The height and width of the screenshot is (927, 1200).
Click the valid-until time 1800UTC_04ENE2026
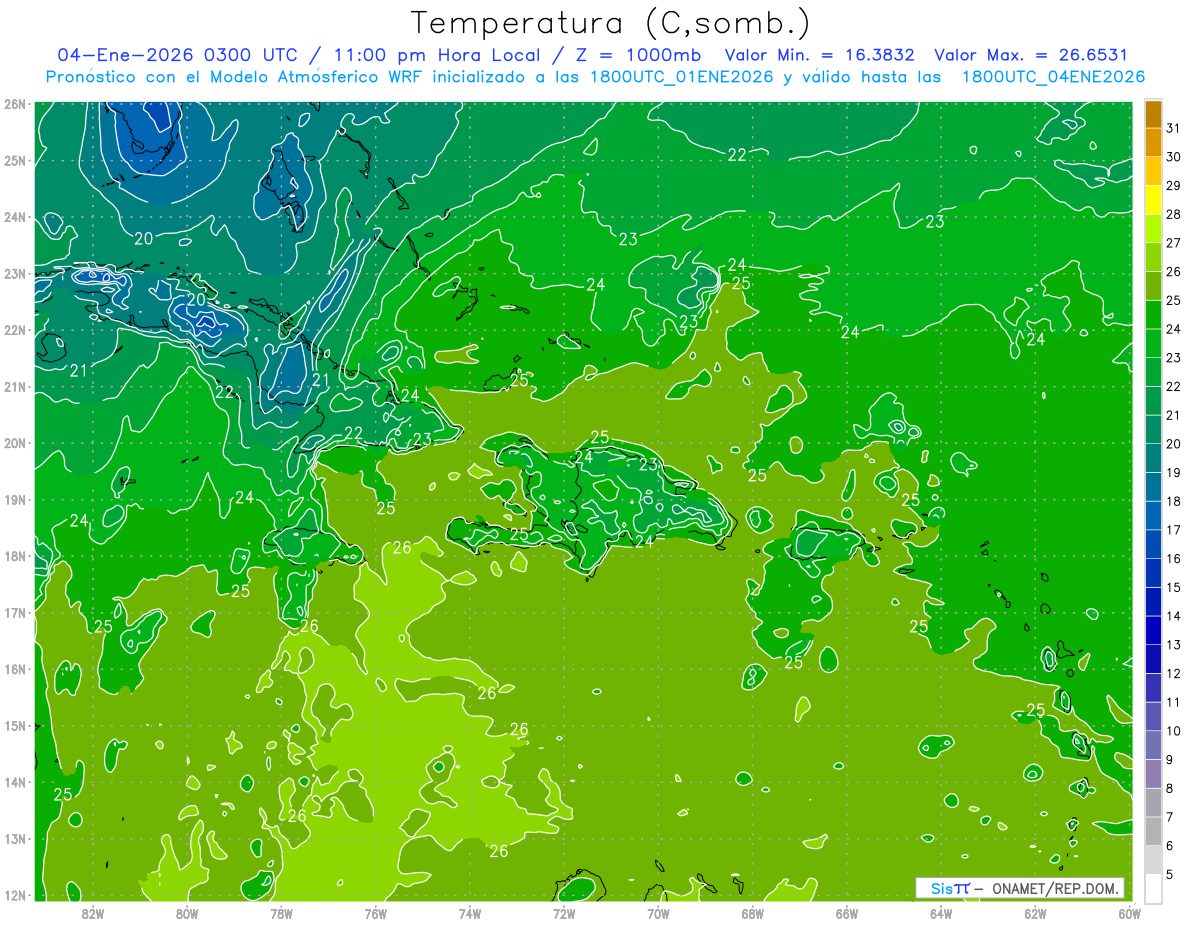pos(1053,77)
